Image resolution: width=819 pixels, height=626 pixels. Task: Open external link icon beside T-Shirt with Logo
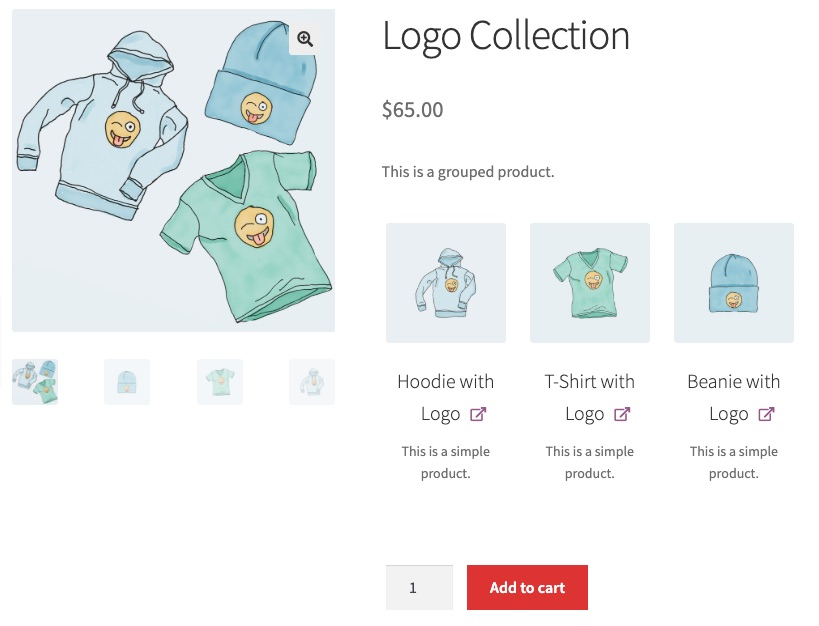622,414
